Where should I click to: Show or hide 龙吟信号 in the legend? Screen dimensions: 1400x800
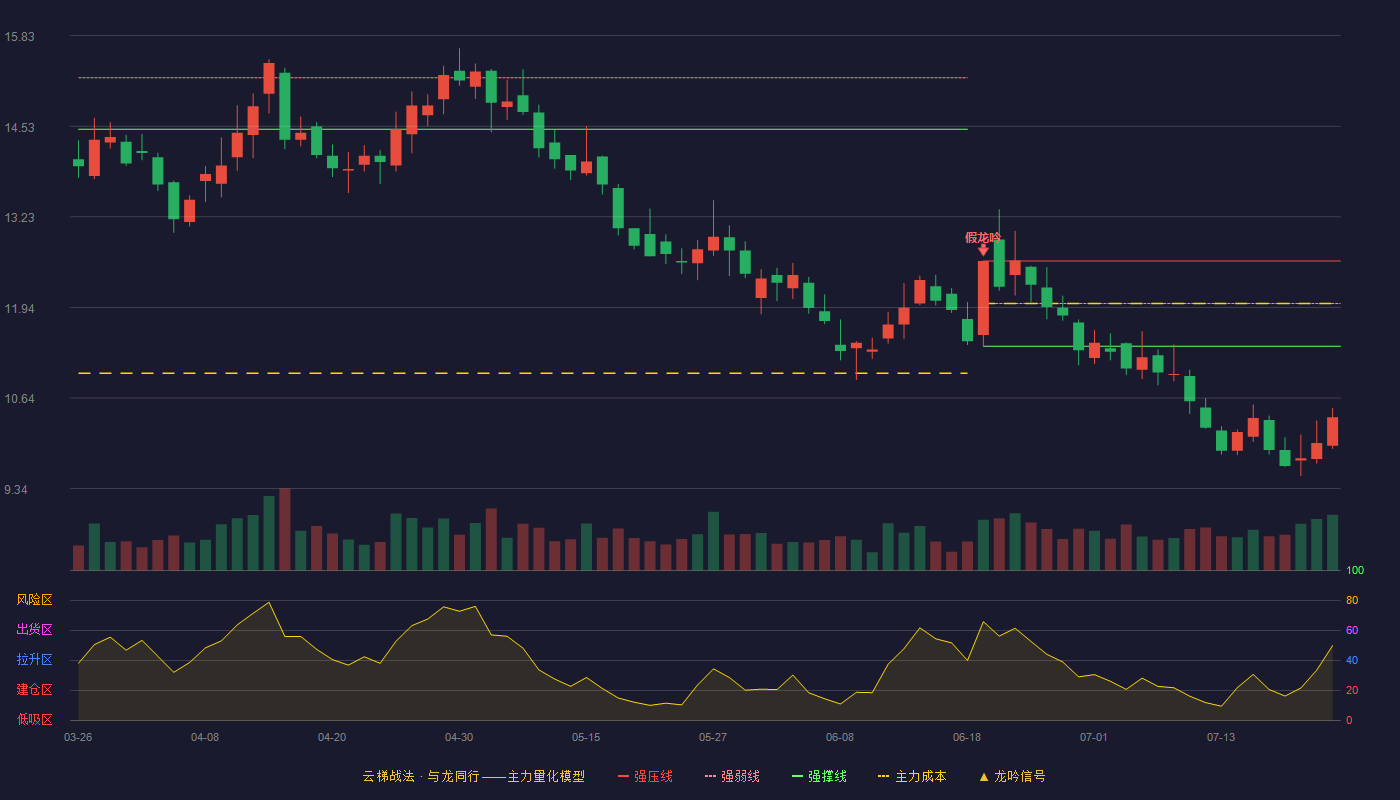coord(1011,776)
